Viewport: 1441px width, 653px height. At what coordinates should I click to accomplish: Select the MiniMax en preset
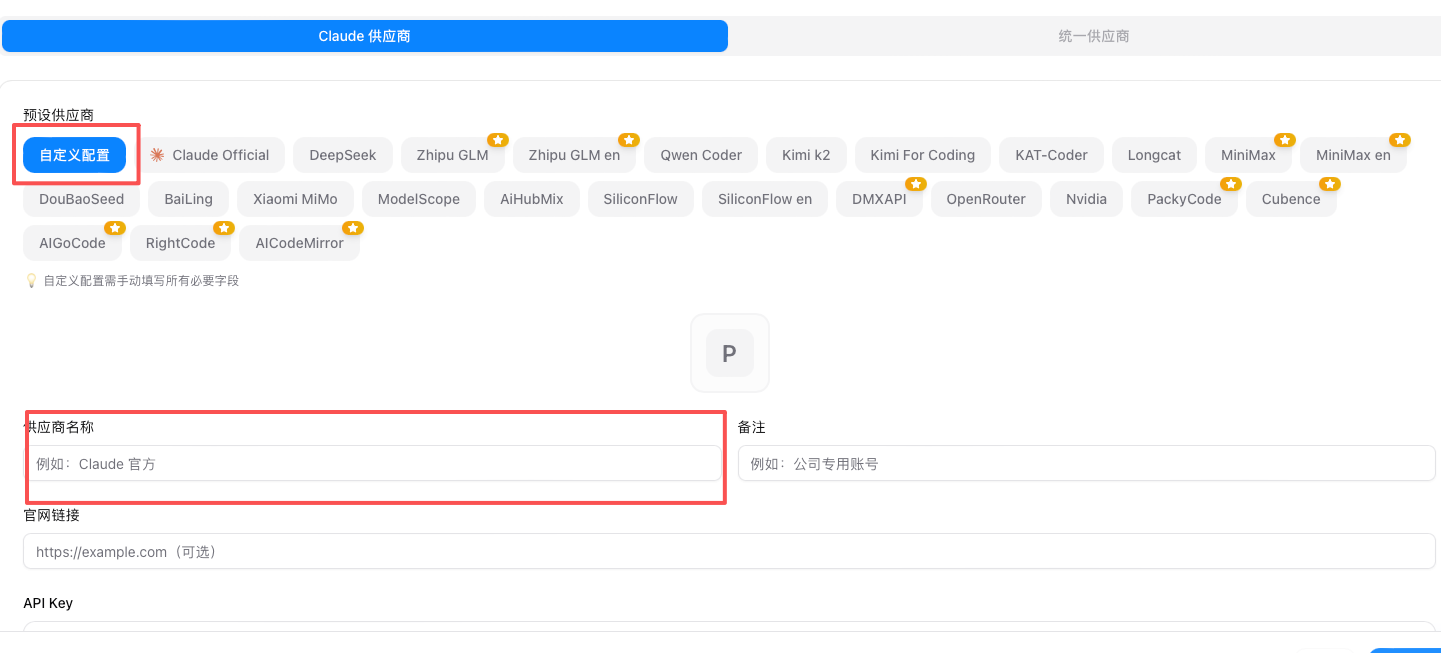click(x=1353, y=155)
